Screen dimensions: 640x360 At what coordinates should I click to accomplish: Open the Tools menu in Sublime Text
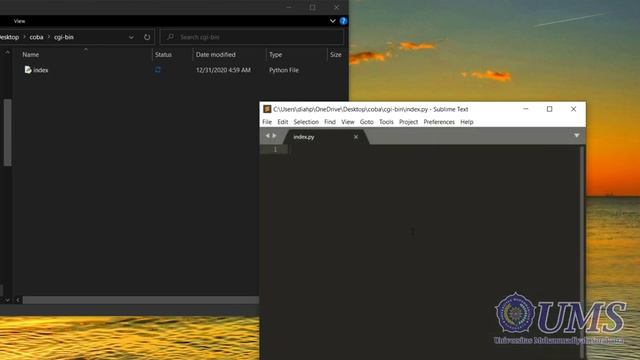tap(386, 122)
